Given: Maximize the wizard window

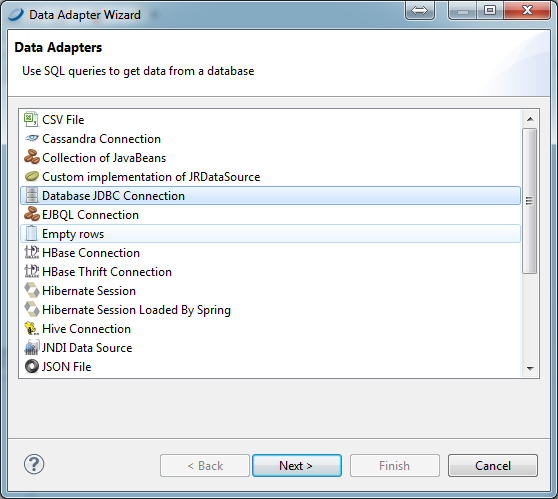Looking at the screenshot, I should click(x=490, y=10).
